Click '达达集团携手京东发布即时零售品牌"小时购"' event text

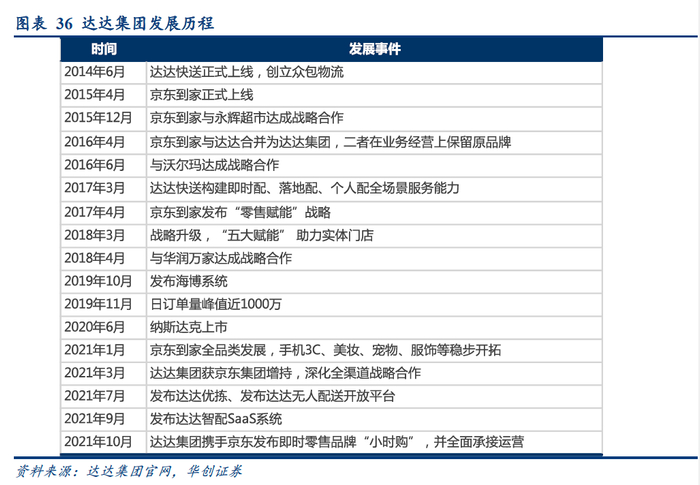282,442
